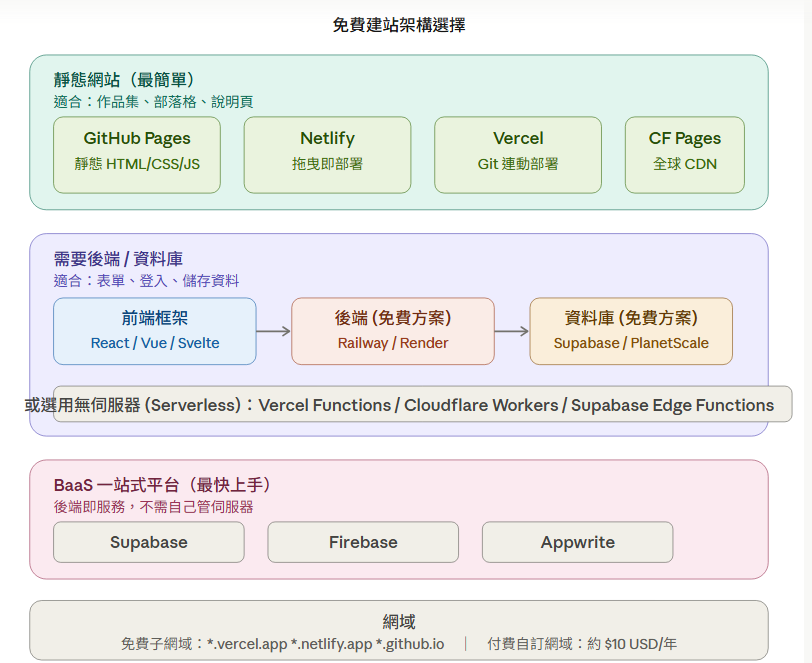
Task: Select the Appwrite box
Action: 577,542
